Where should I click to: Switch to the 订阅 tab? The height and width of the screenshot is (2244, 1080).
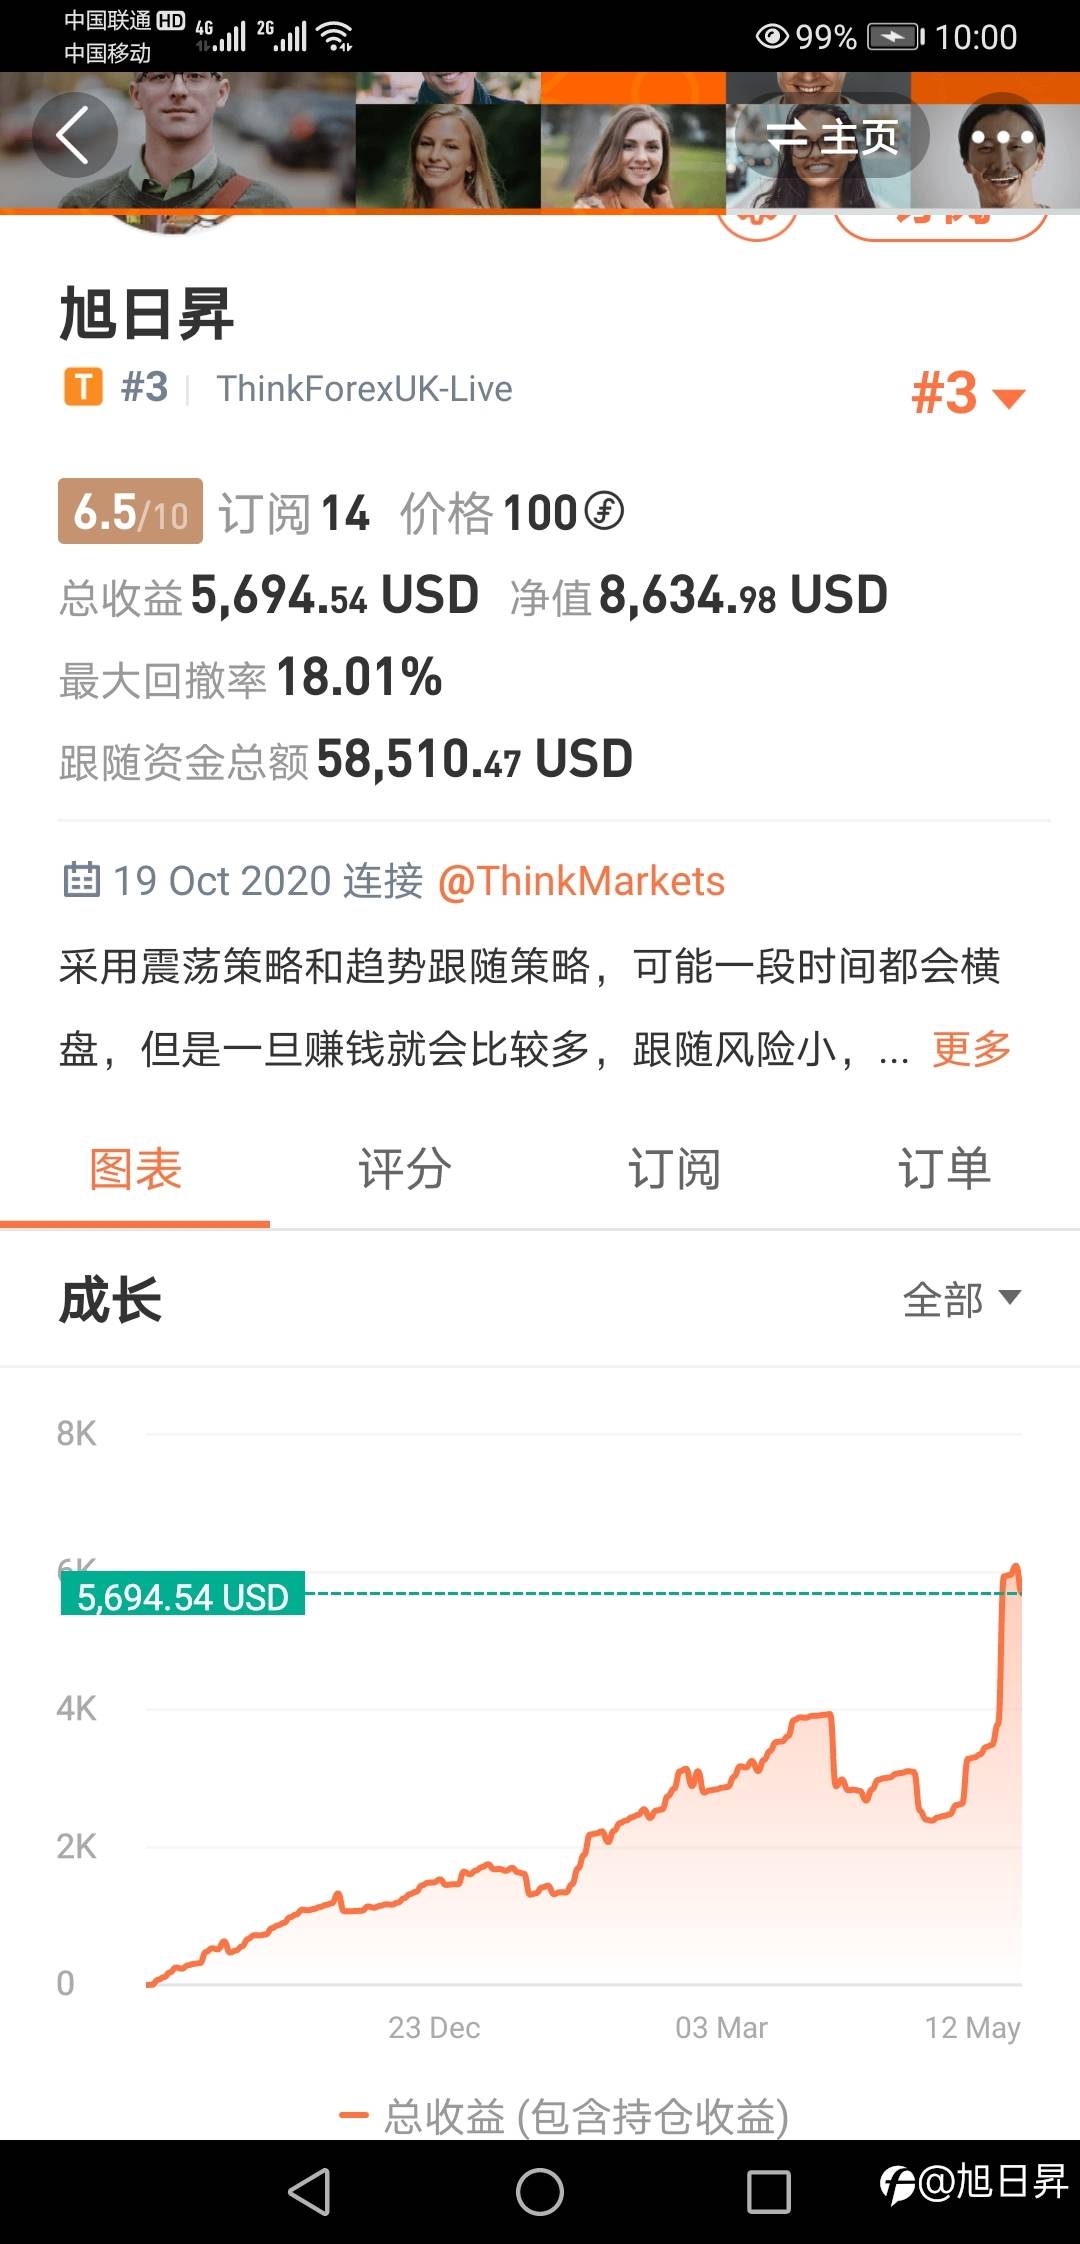point(674,1168)
